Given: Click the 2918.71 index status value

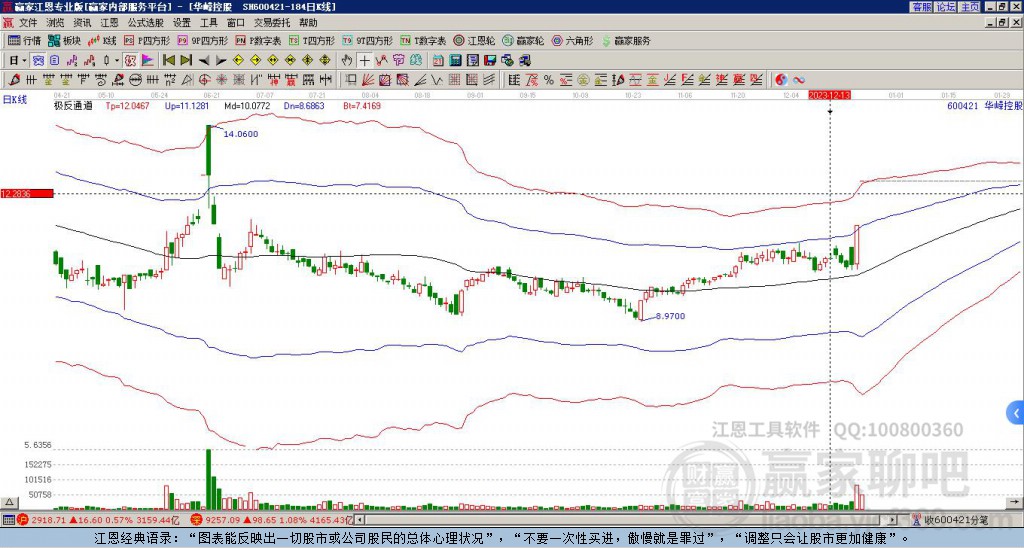Looking at the screenshot, I should point(48,520).
